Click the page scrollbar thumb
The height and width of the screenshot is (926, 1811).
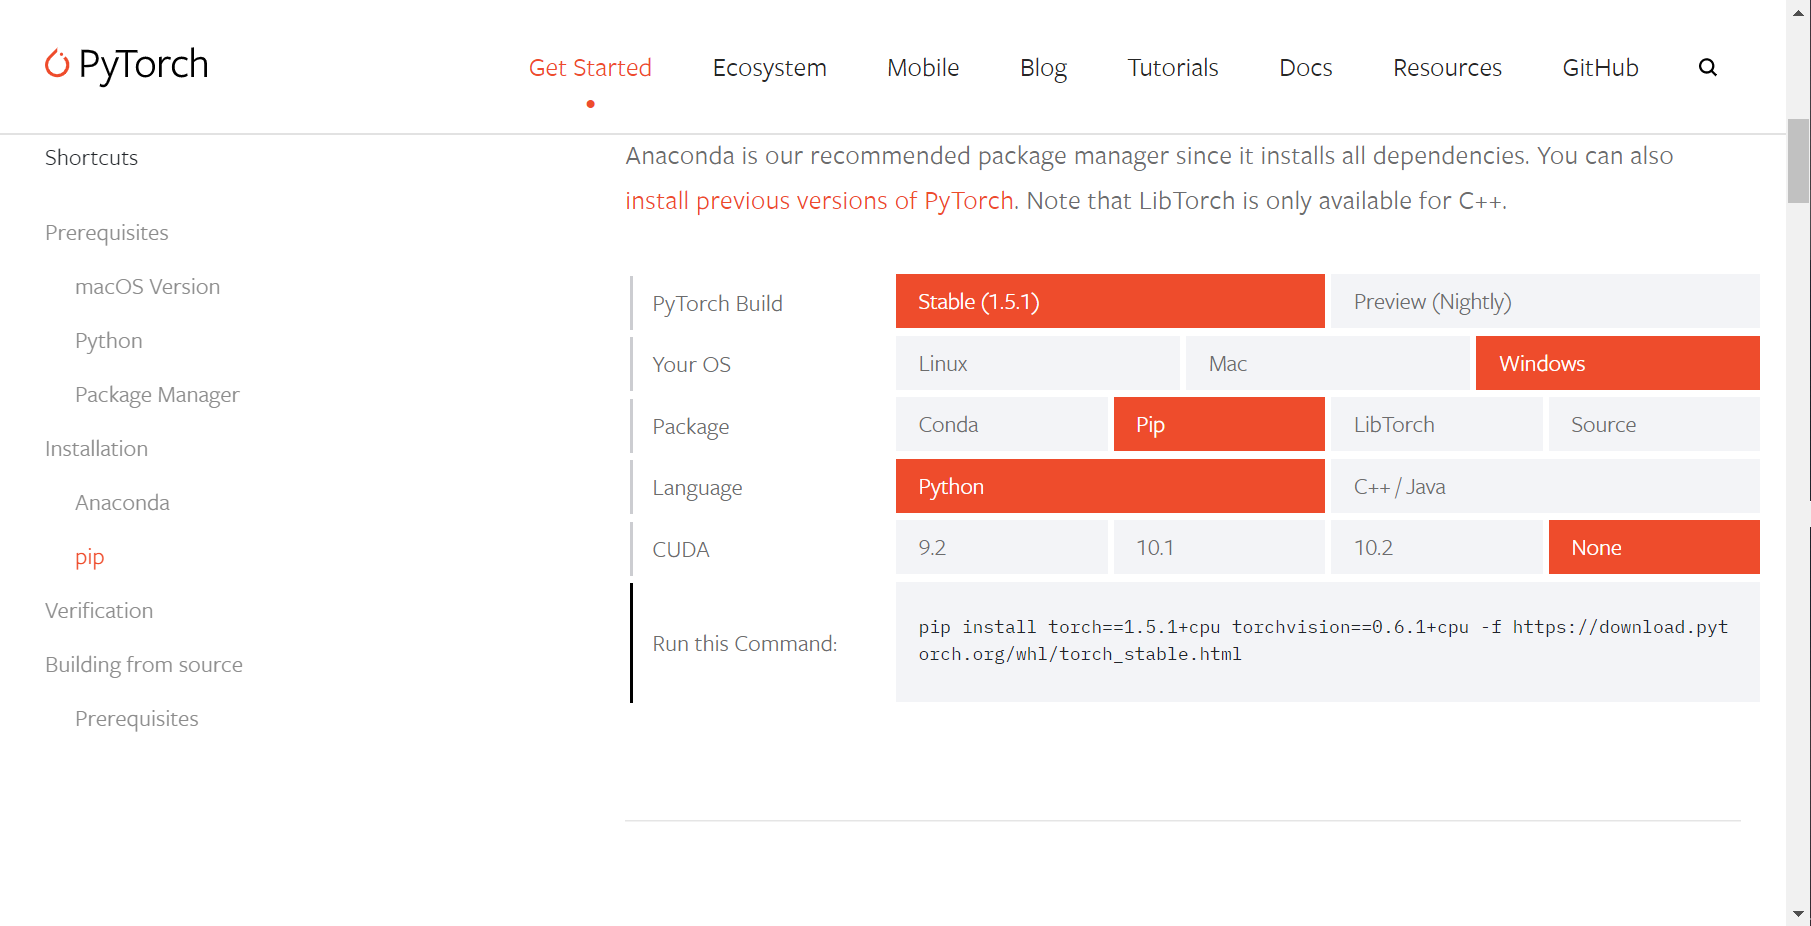1798,161
